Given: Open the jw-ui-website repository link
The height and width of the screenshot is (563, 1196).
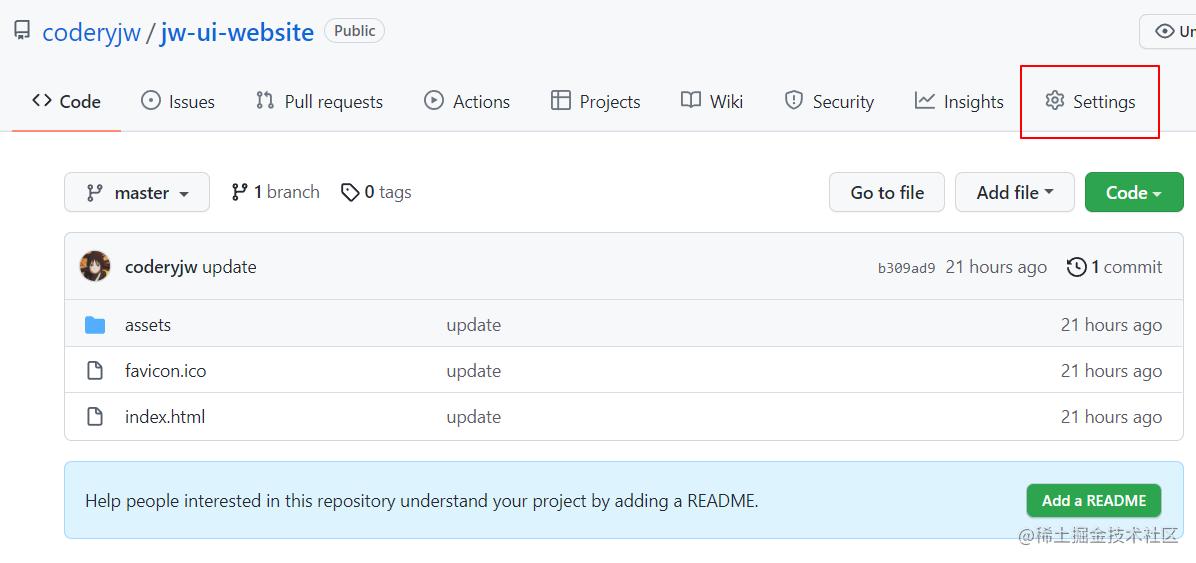Looking at the screenshot, I should coord(237,32).
